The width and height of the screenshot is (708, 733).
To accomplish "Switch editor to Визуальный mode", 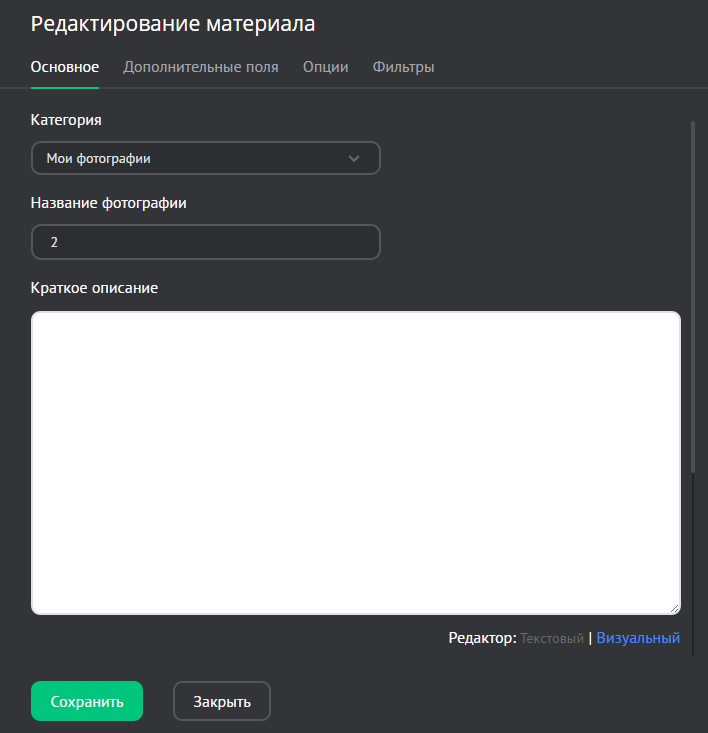I will click(638, 638).
